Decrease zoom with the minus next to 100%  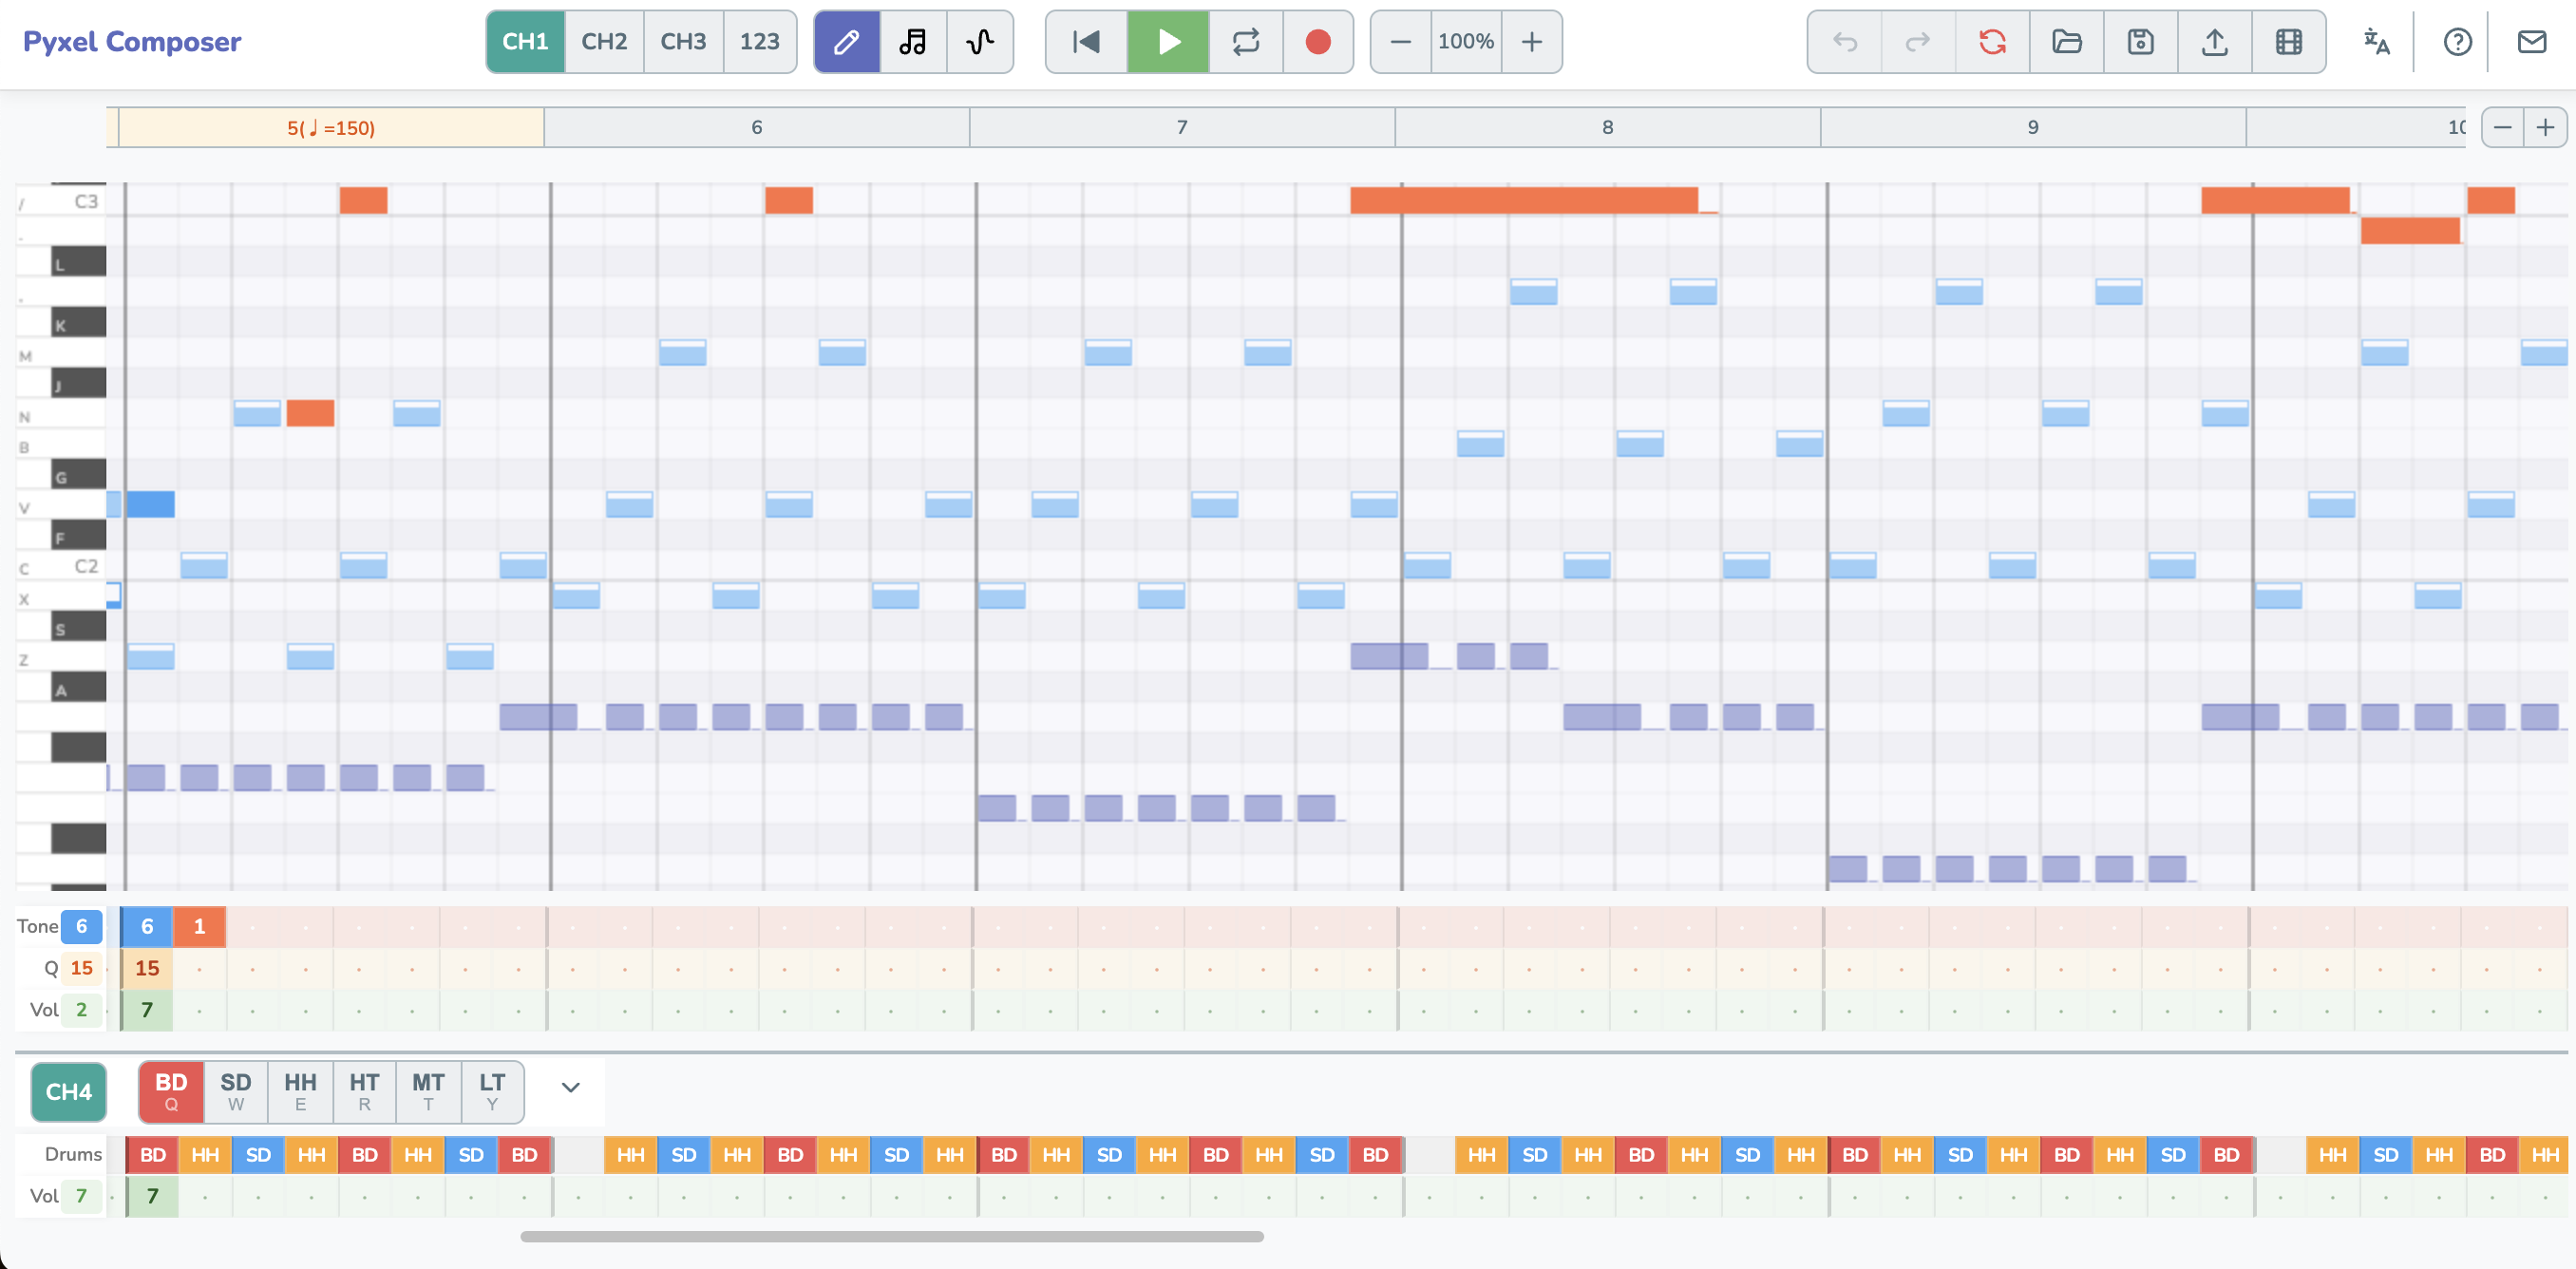coord(1401,42)
